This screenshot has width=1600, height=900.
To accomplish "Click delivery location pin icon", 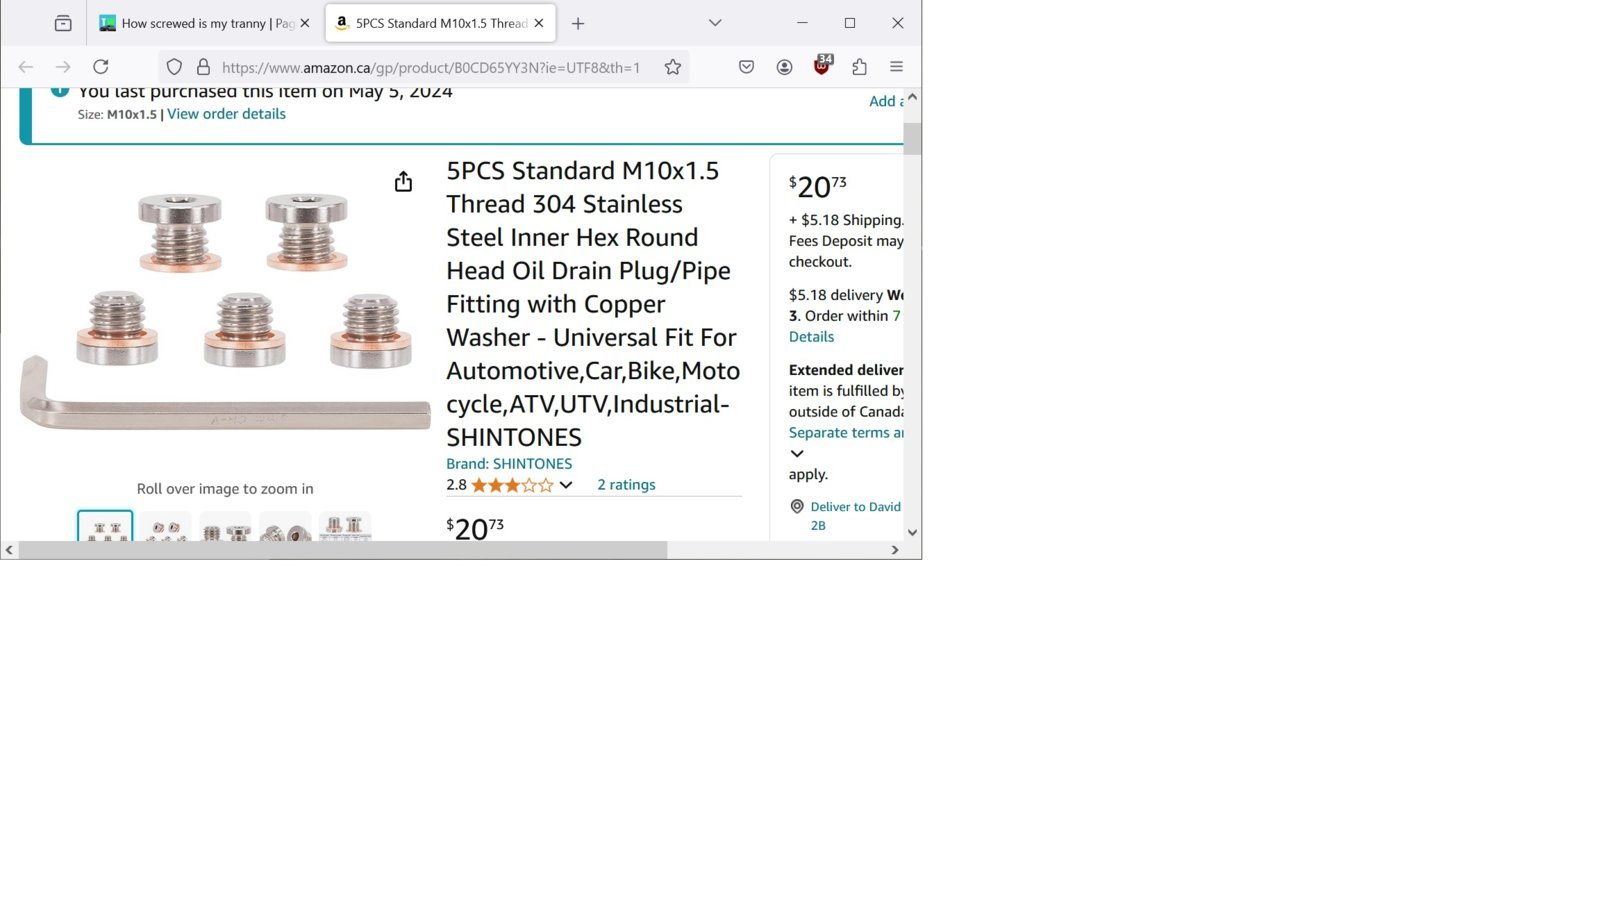I will coord(797,507).
